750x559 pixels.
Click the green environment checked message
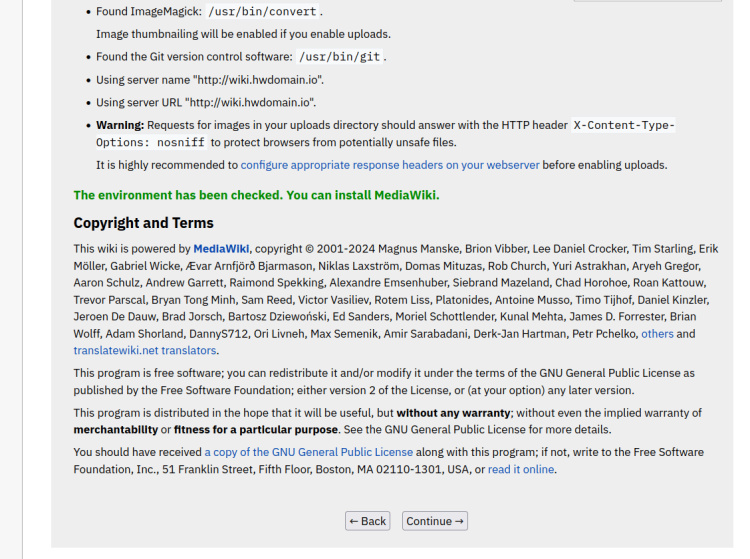pyautogui.click(x=256, y=195)
